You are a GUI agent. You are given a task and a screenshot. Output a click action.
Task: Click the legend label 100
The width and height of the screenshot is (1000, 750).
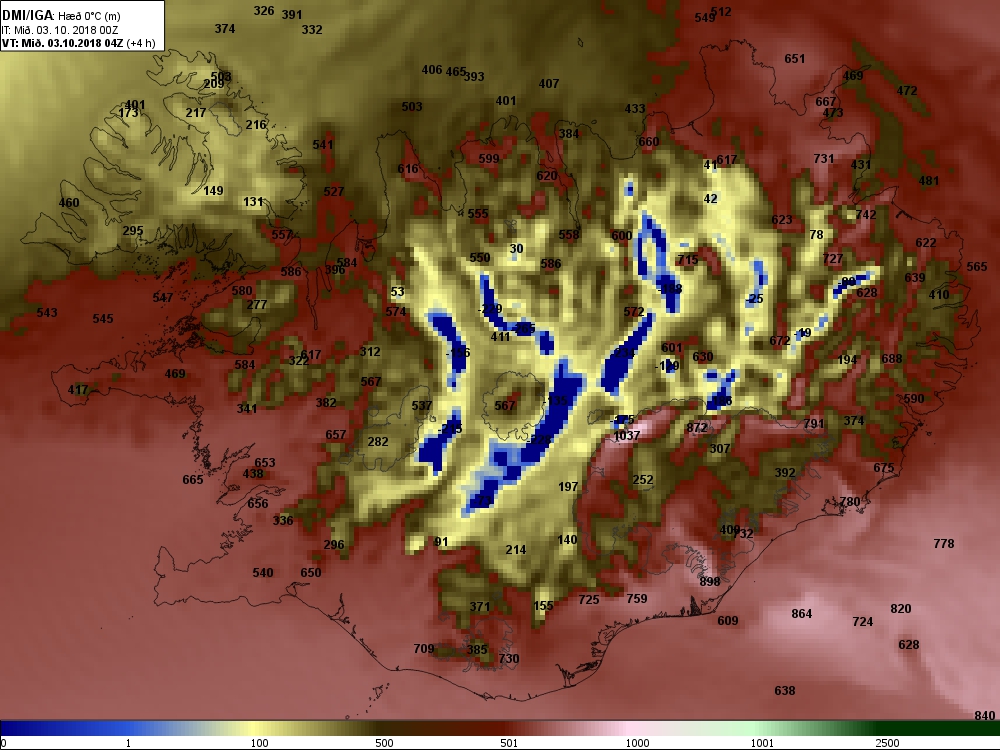click(x=260, y=743)
